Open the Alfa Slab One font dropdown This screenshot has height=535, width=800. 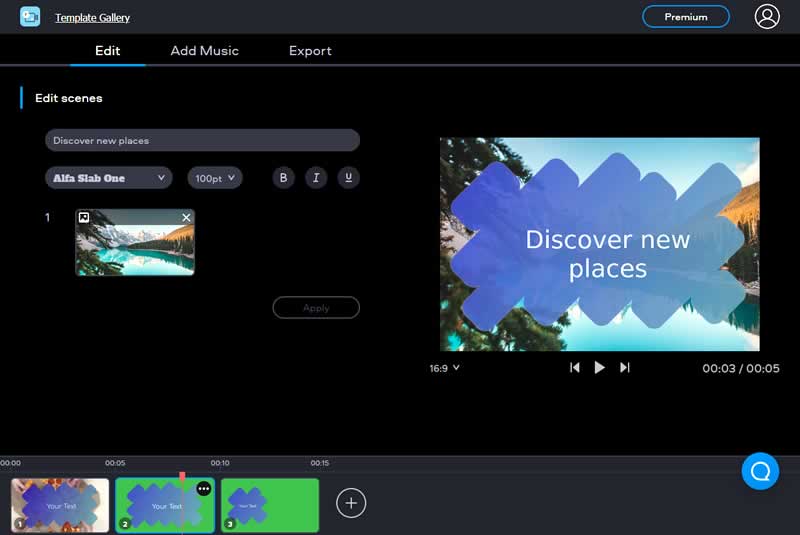(109, 178)
